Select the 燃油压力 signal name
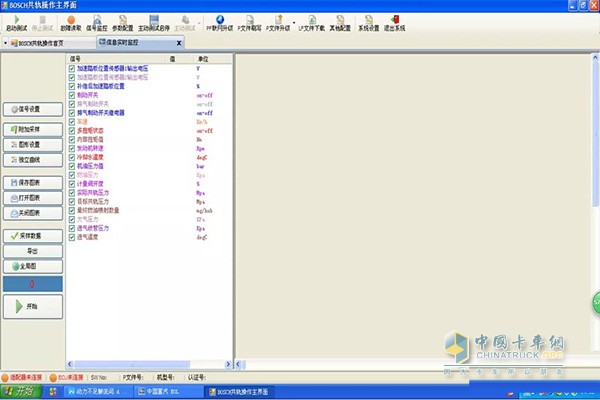 coord(88,175)
